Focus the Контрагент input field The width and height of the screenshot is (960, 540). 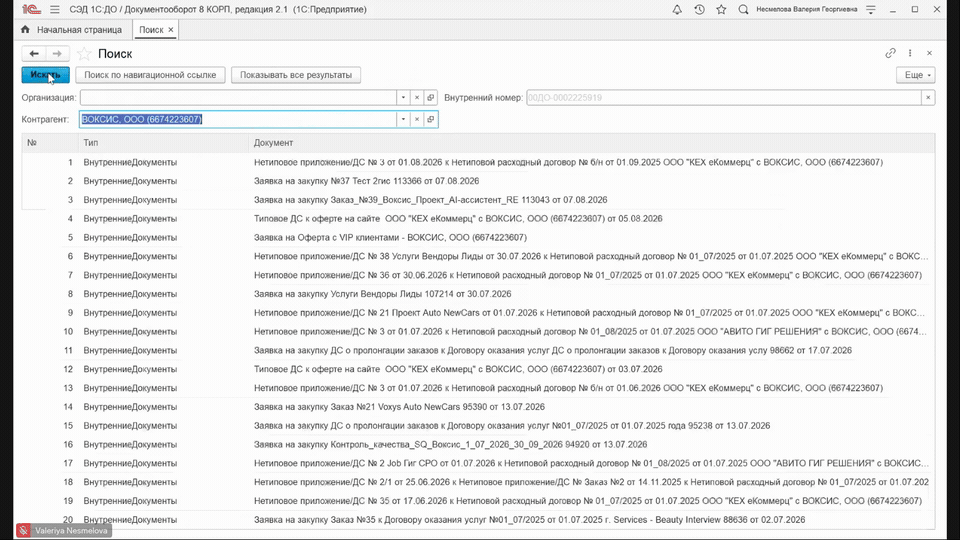click(x=239, y=119)
